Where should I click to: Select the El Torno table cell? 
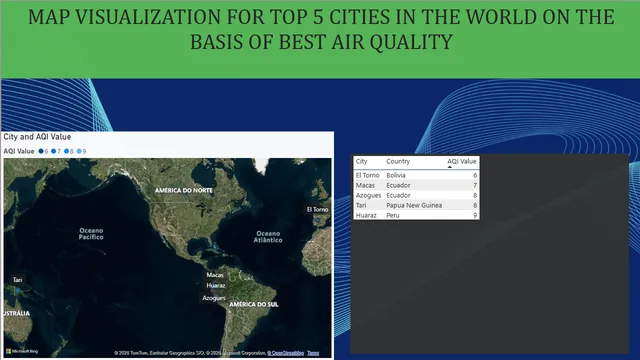click(367, 175)
